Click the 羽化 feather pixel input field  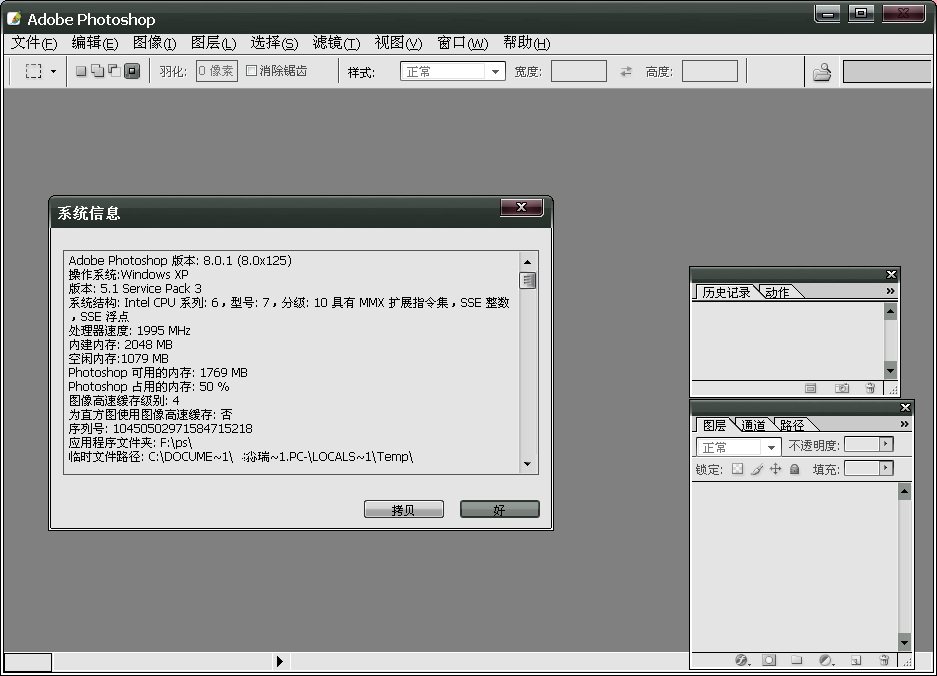tap(216, 71)
